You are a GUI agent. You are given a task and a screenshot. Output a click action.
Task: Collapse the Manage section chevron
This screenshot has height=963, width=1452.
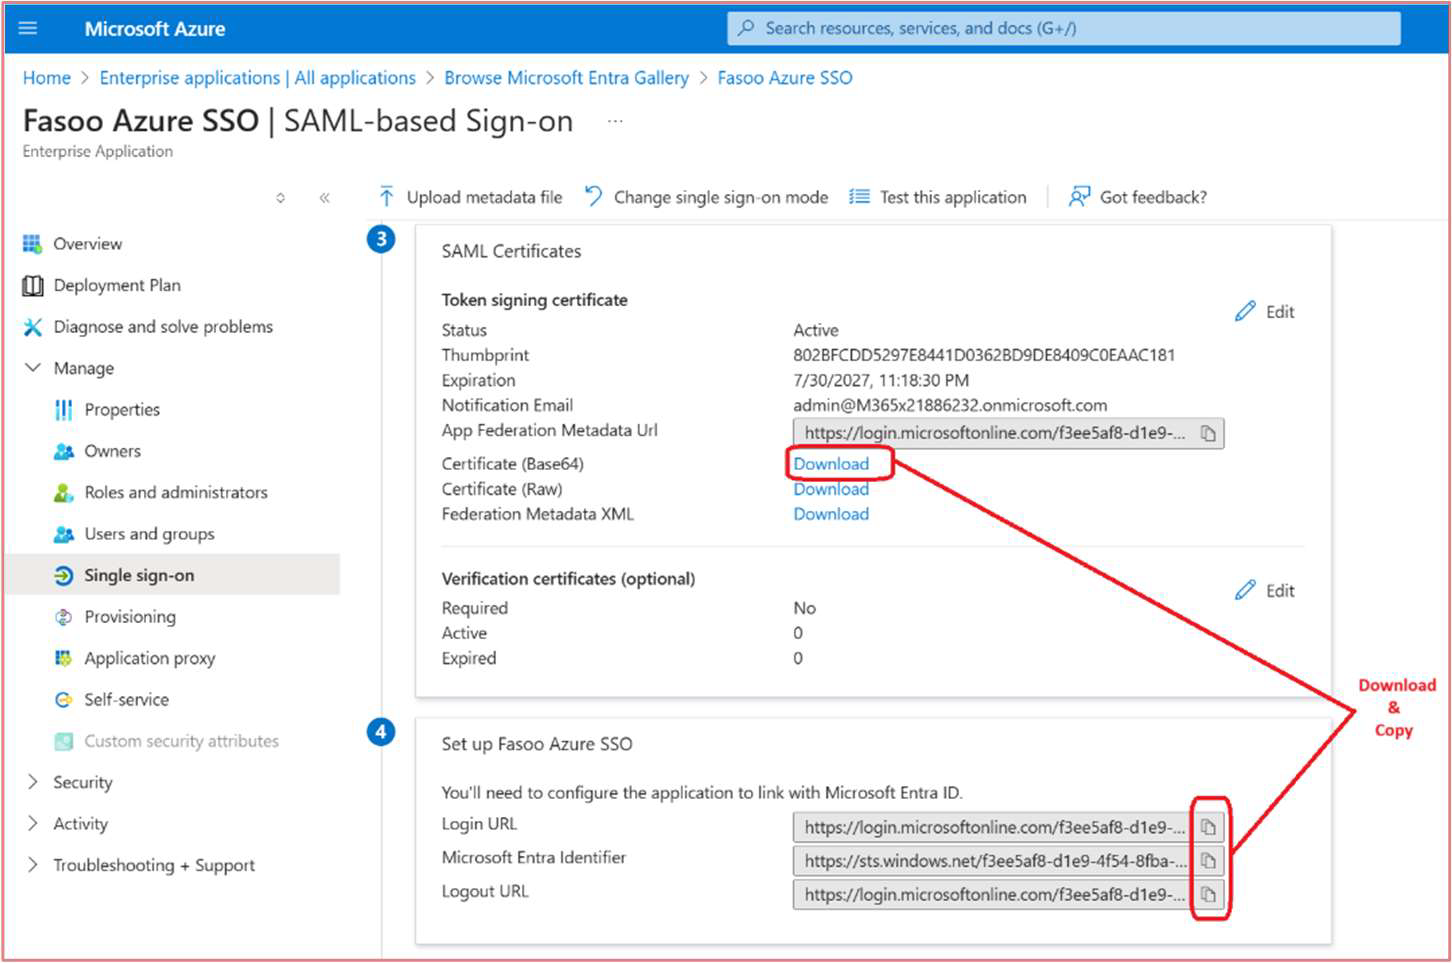[33, 368]
